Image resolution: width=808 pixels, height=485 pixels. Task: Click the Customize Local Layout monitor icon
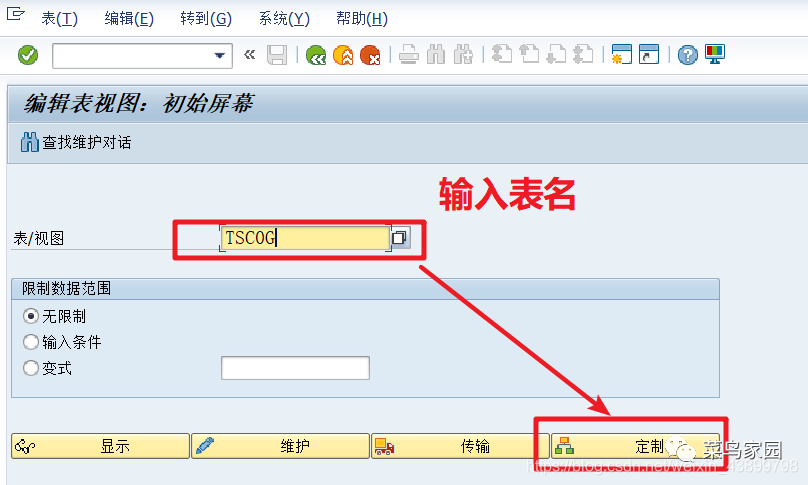pos(715,54)
